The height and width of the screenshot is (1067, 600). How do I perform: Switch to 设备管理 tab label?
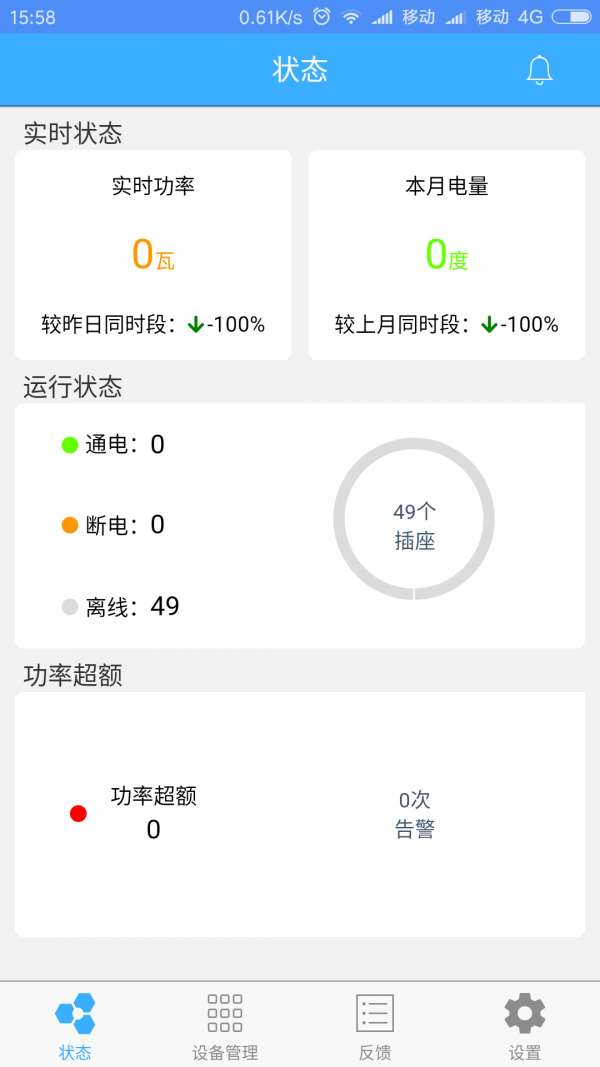click(225, 1052)
